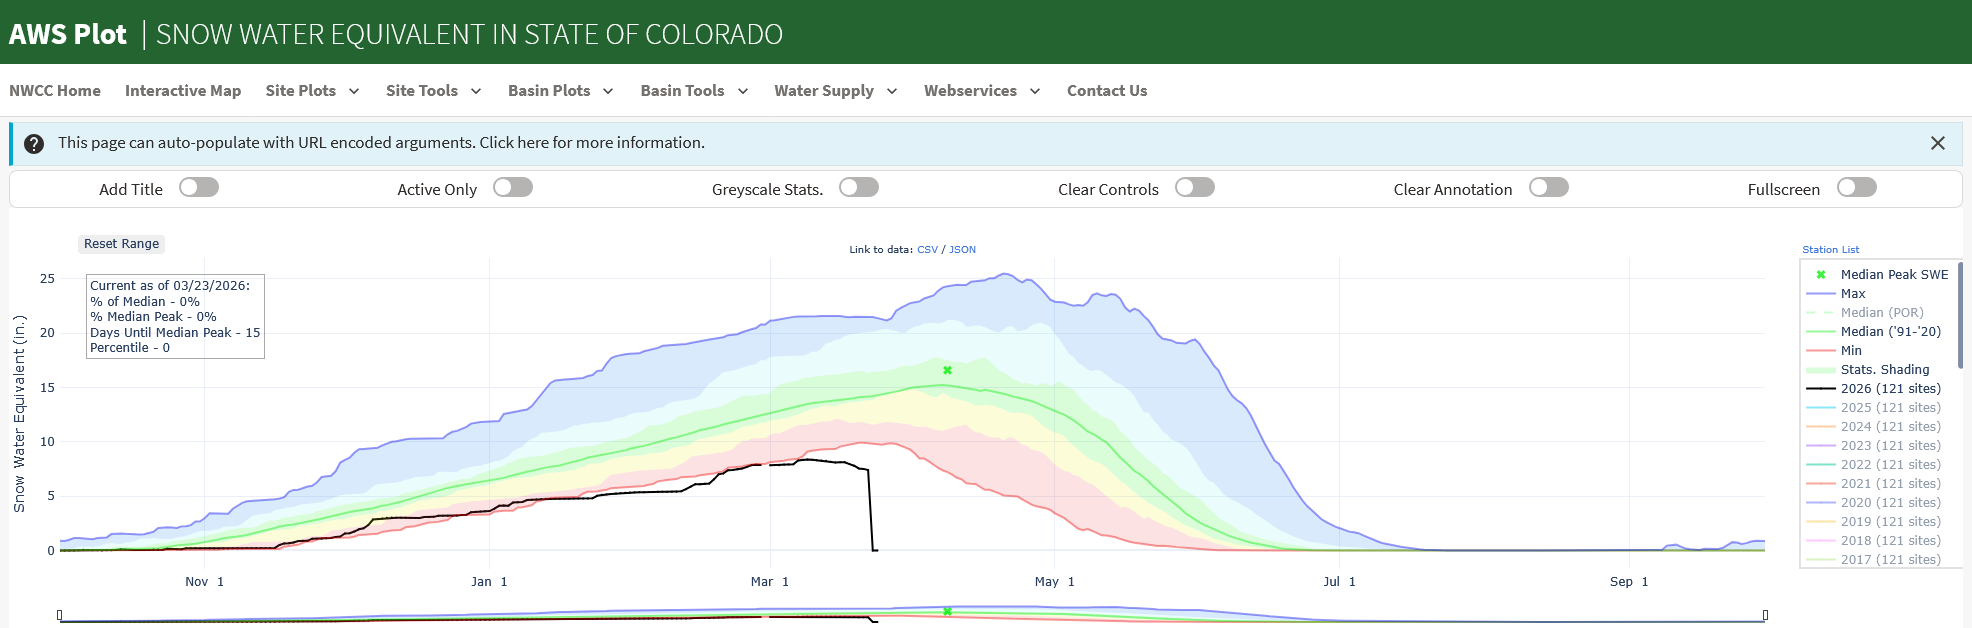The image size is (1972, 628).
Task: Click the help question mark icon
Action: click(x=34, y=144)
